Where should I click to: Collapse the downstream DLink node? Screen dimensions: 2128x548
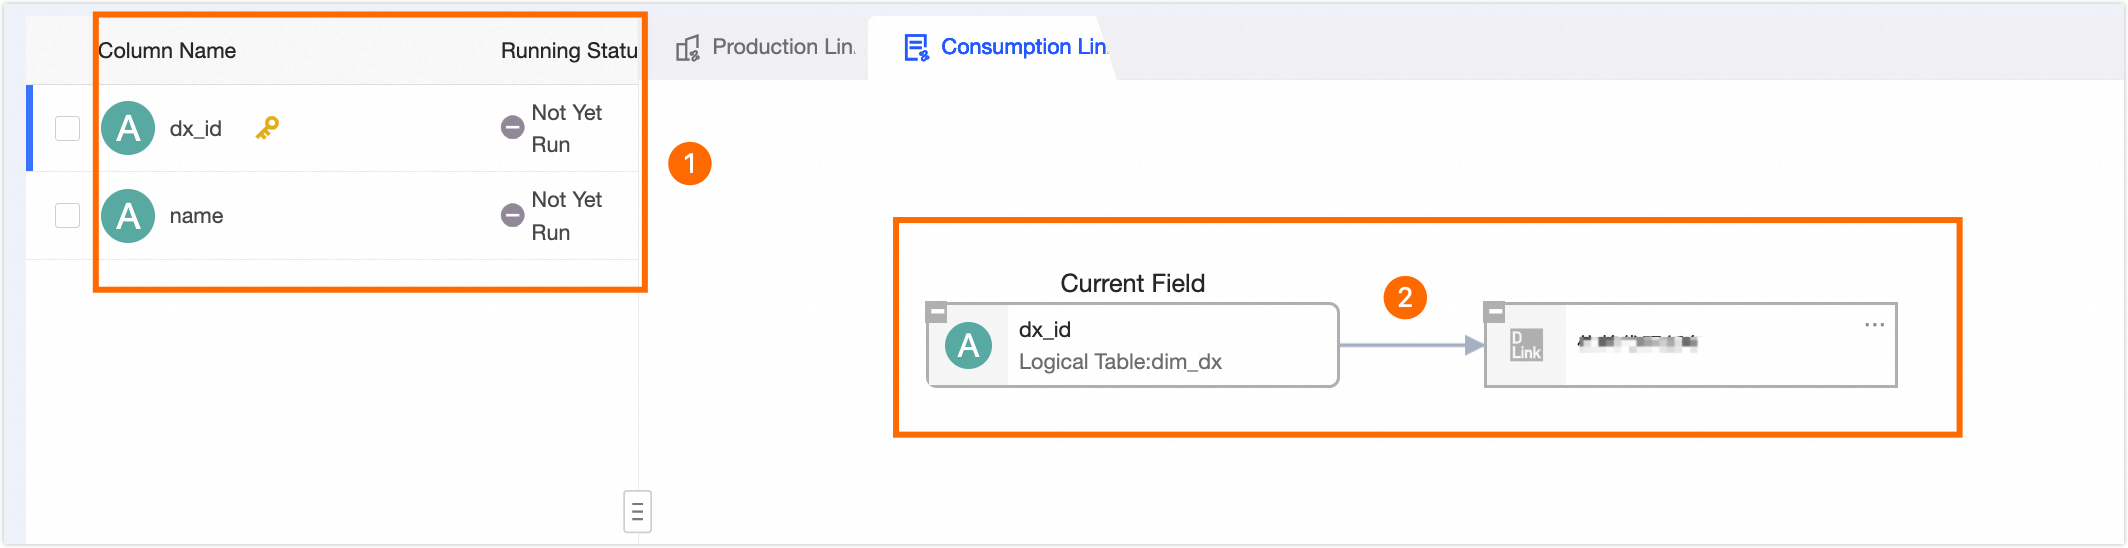pos(1495,312)
